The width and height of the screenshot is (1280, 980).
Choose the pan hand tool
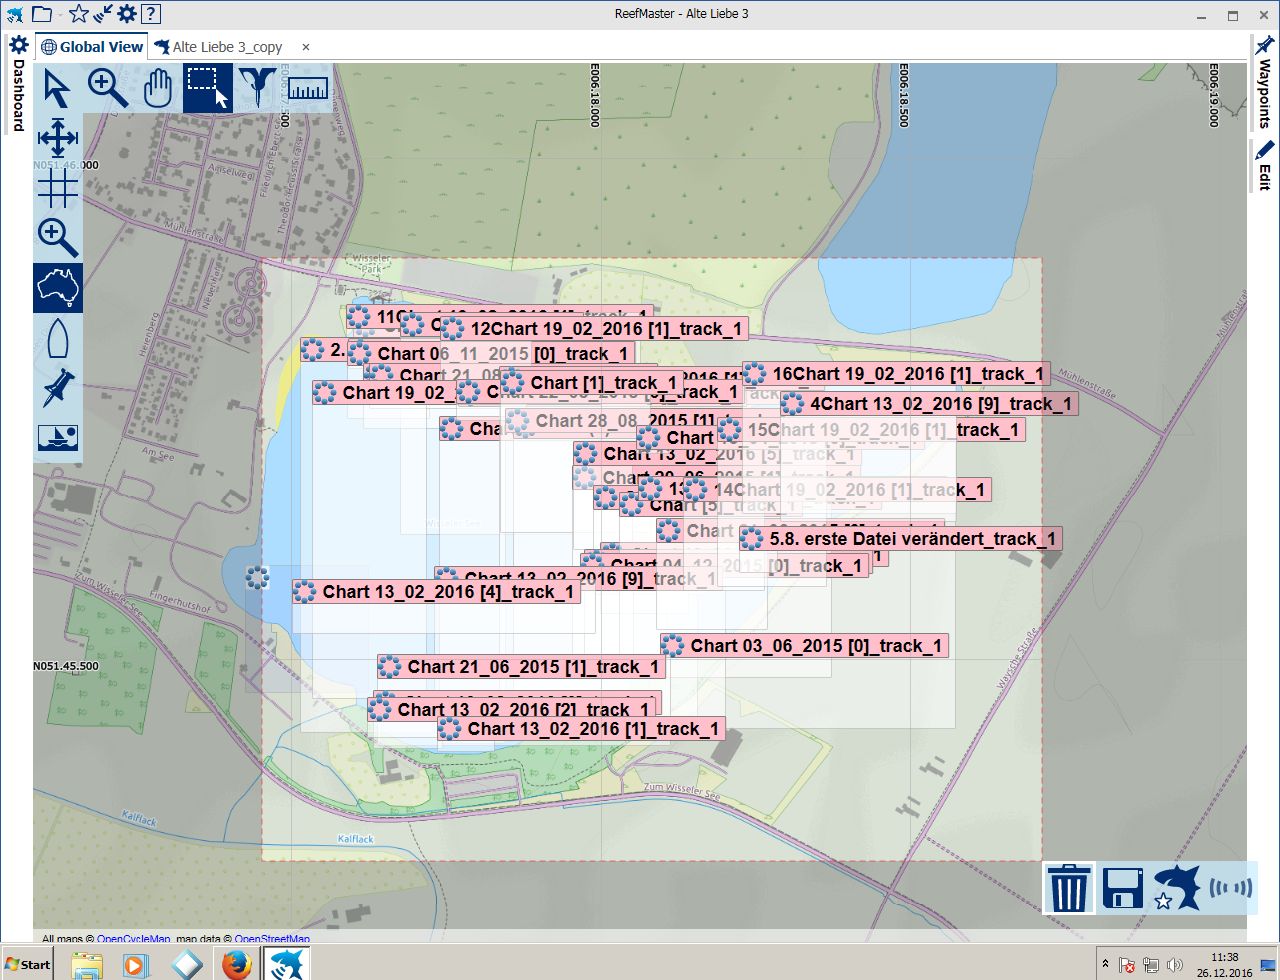158,89
